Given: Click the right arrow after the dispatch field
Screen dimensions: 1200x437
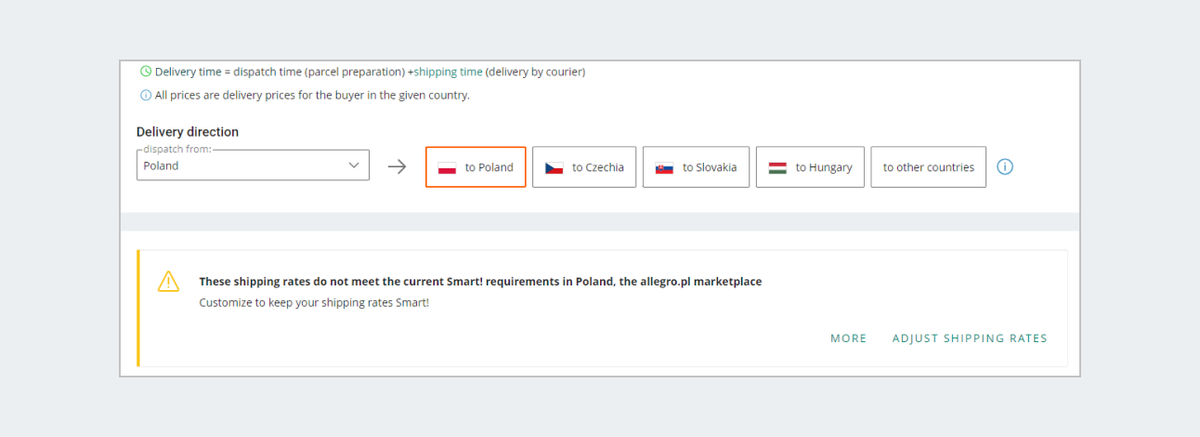Looking at the screenshot, I should pyautogui.click(x=397, y=167).
